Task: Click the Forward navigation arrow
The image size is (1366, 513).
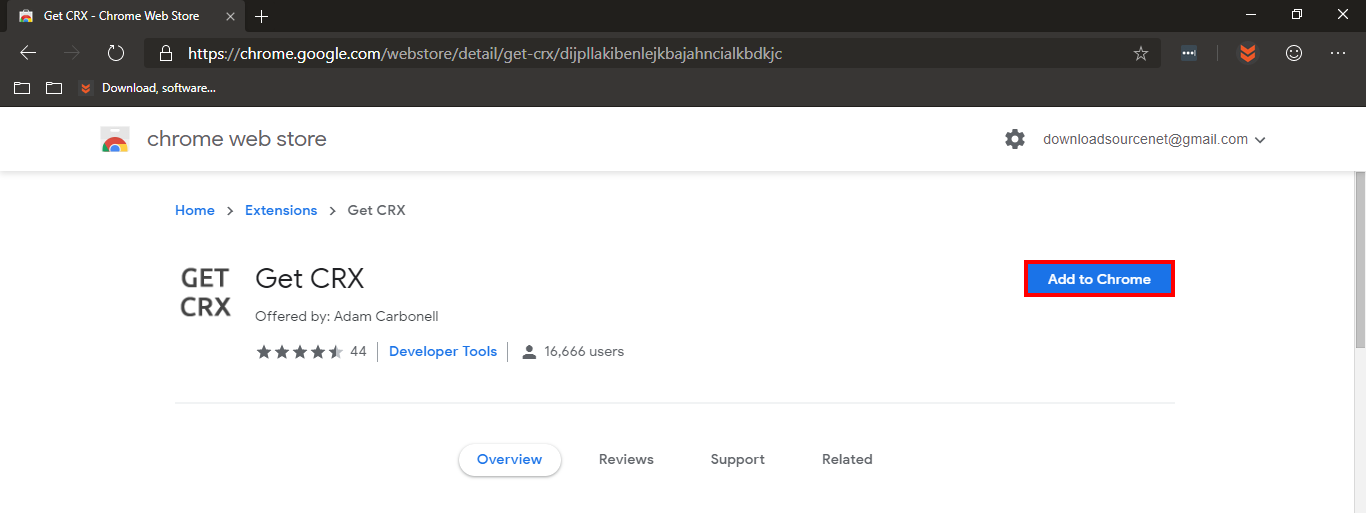Action: coord(71,53)
